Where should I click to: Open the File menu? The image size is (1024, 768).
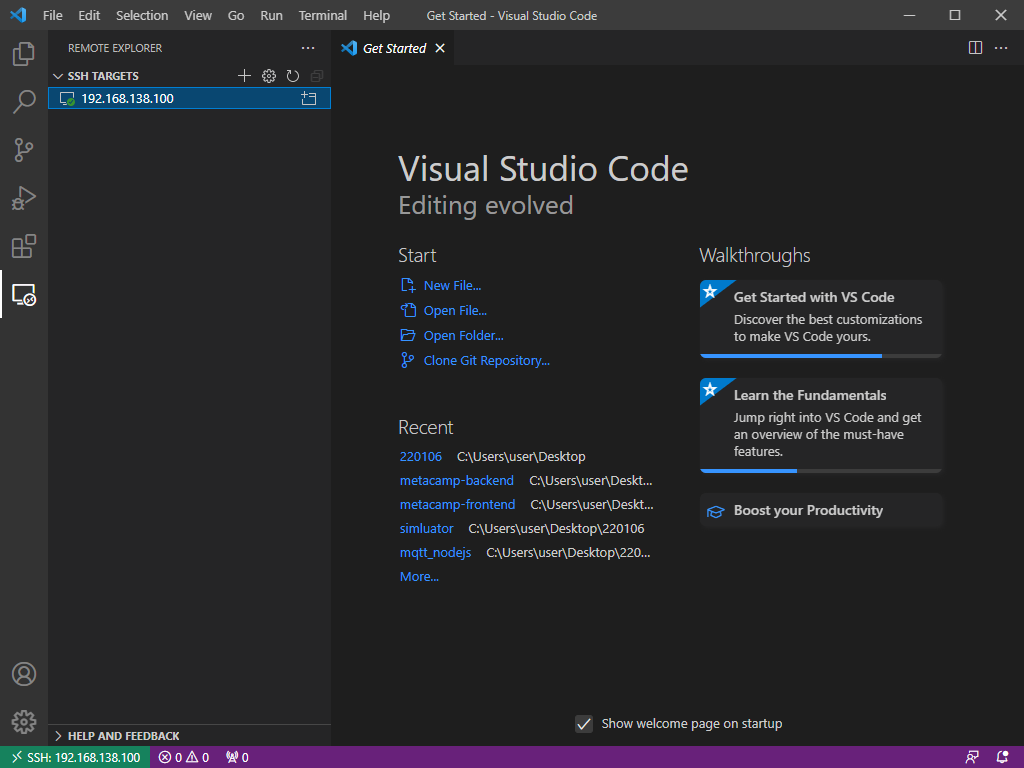(53, 15)
